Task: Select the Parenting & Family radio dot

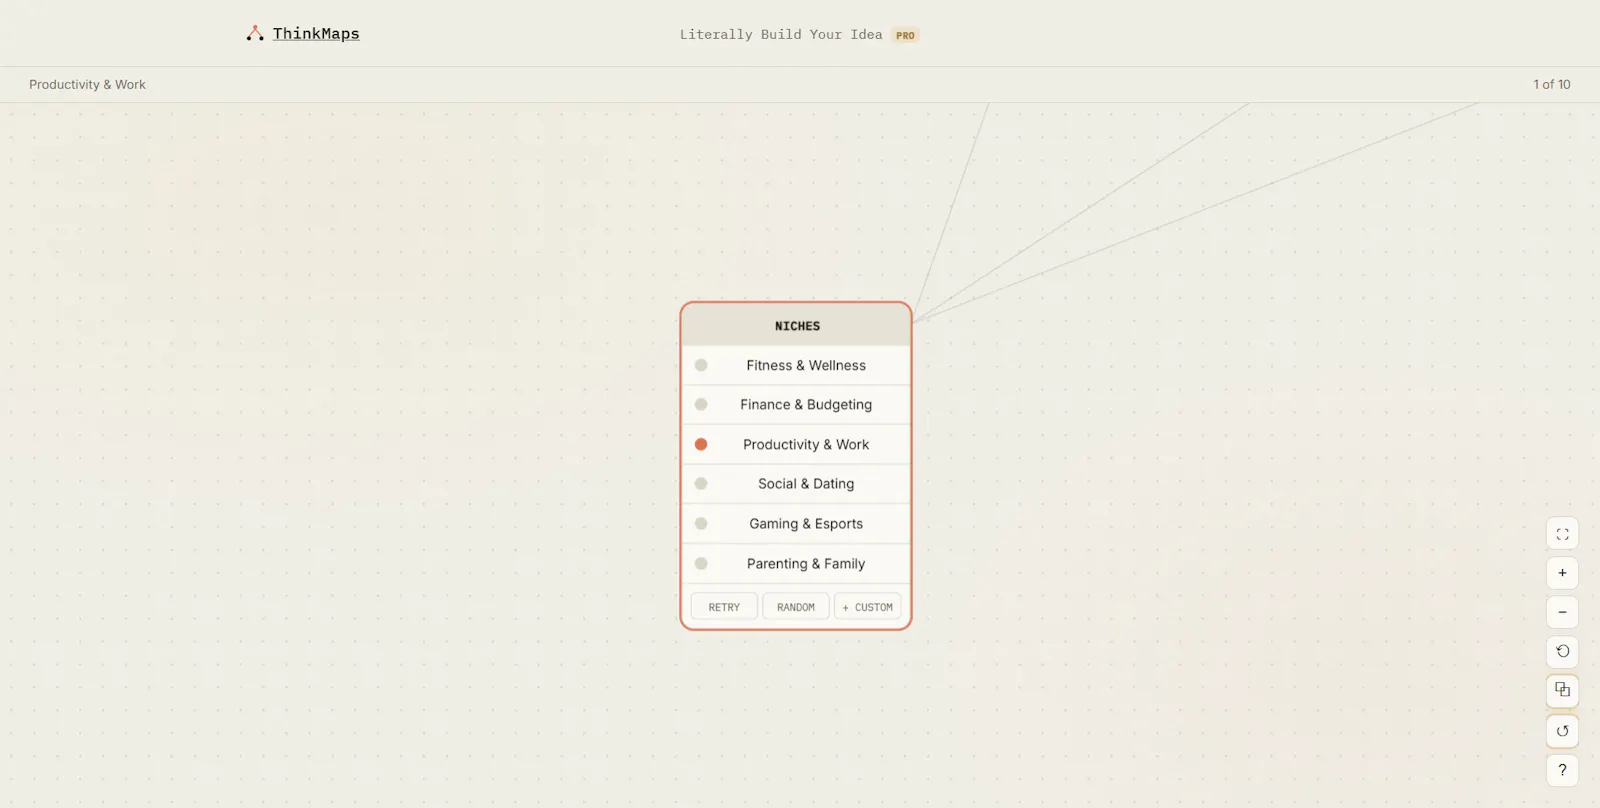Action: point(701,563)
